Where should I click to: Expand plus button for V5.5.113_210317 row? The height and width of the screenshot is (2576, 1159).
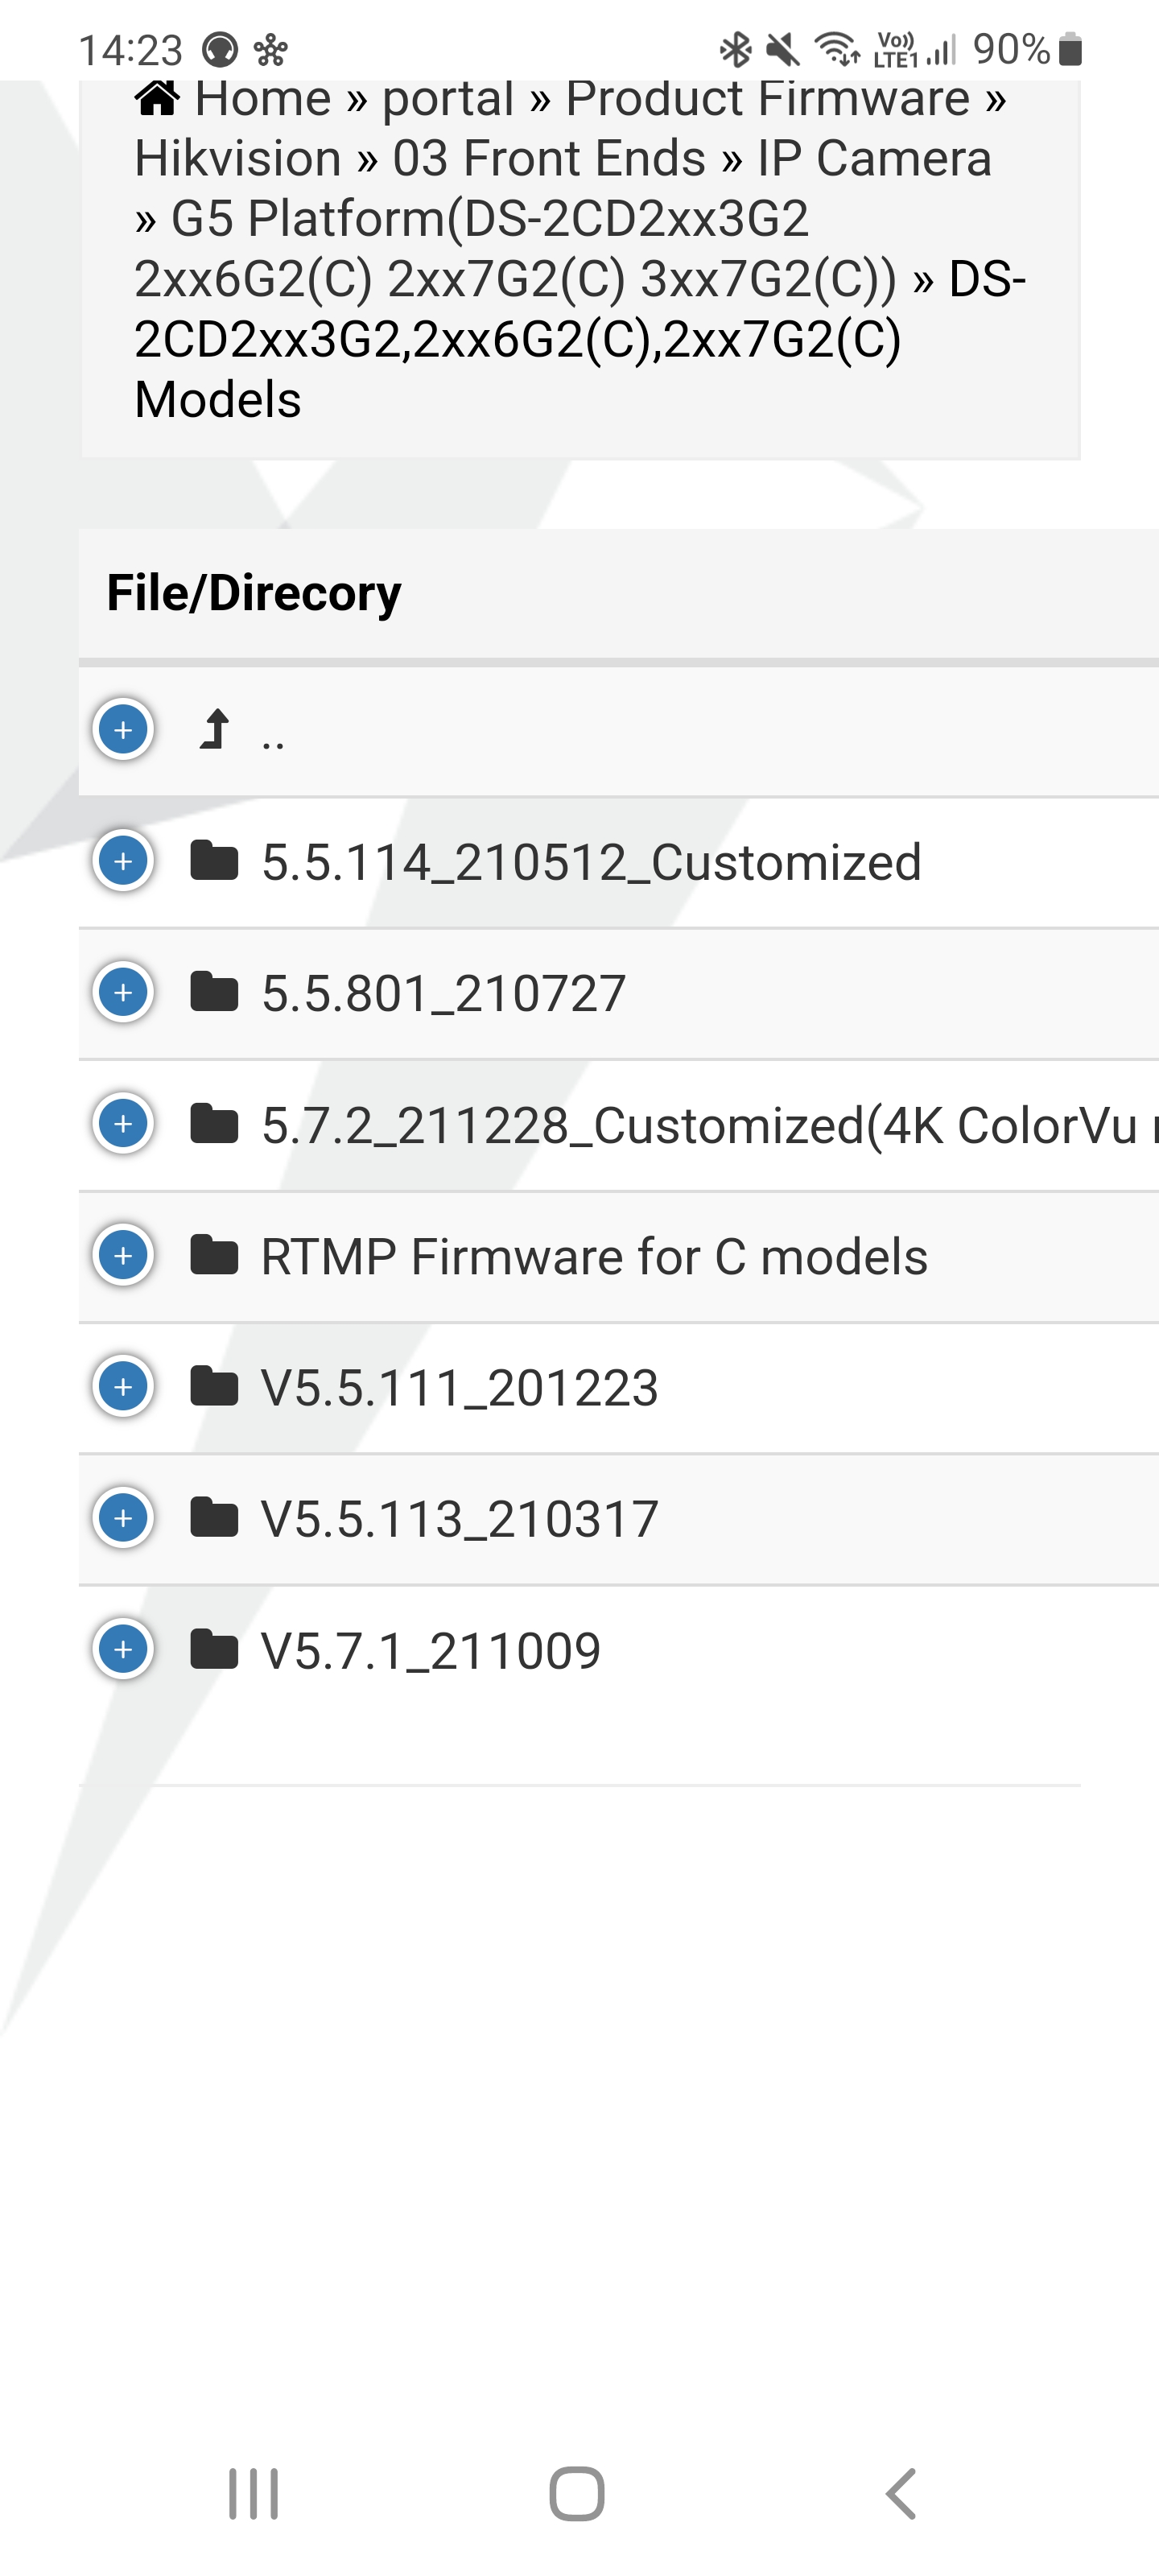[123, 1518]
